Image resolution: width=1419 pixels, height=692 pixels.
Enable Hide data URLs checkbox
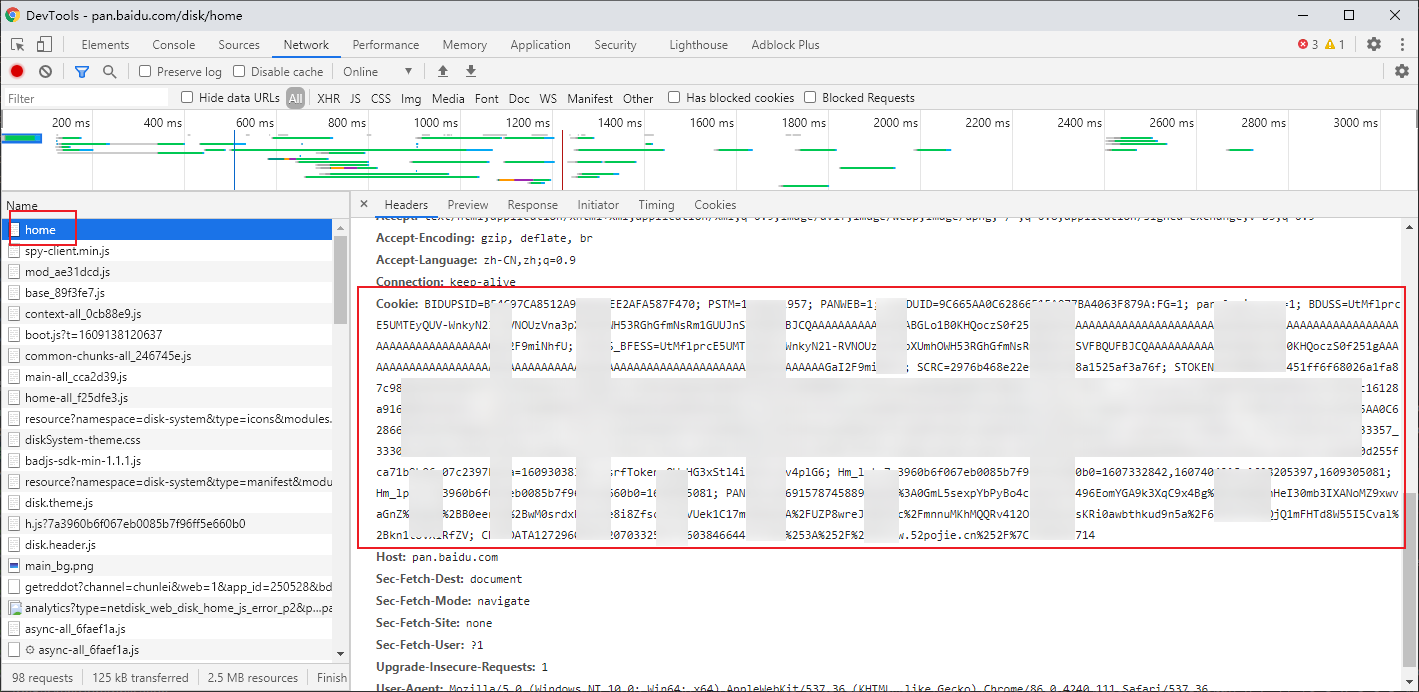point(187,97)
